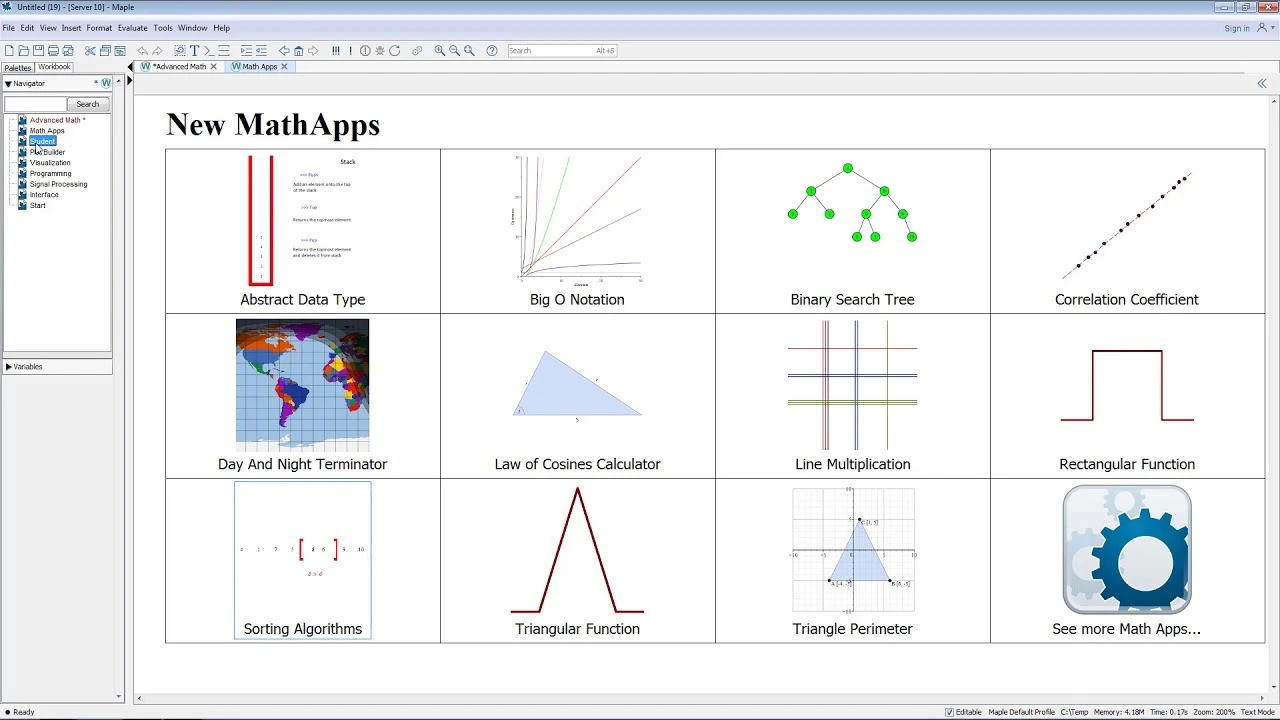The image size is (1280, 720).
Task: Collapse the right pane double chevron
Action: click(x=1262, y=84)
